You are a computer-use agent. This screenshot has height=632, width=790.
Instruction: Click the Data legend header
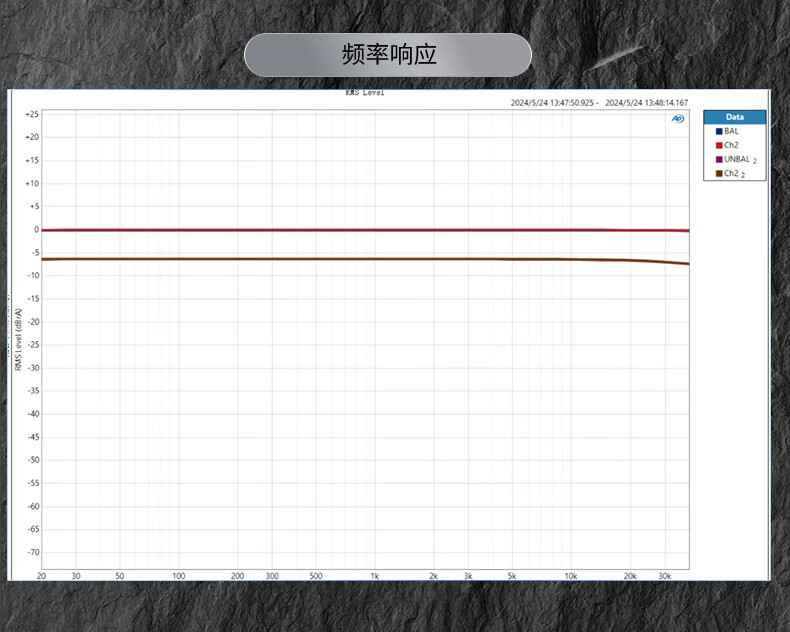pos(734,117)
